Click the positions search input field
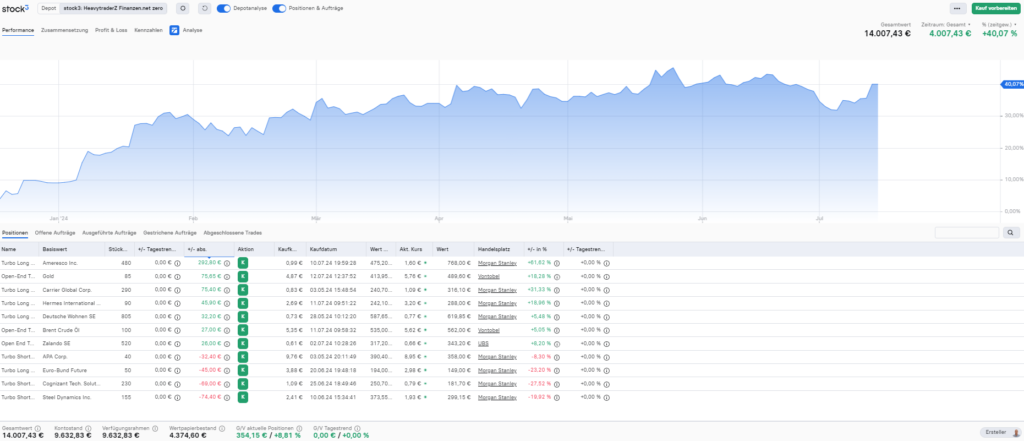This screenshot has width=1024, height=441. tap(967, 232)
